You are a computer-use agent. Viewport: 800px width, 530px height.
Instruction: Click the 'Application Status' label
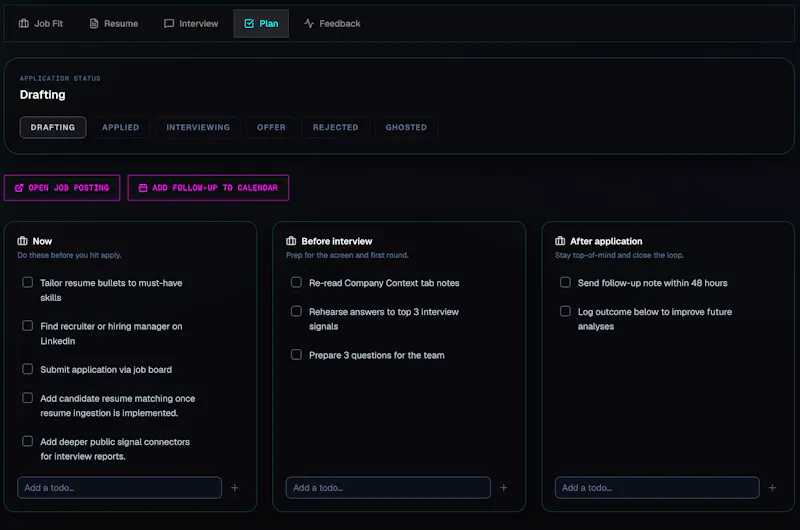point(60,79)
